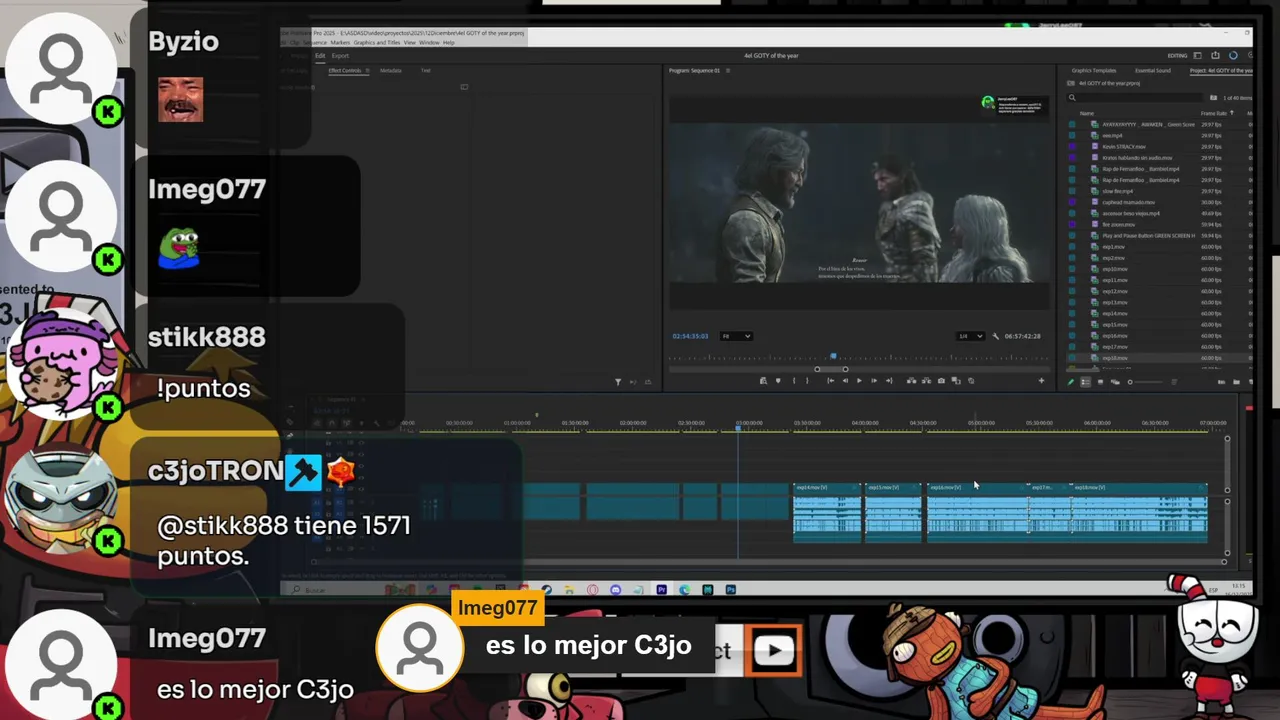Open the Edit tab in the header
The height and width of the screenshot is (720, 1280).
pyautogui.click(x=320, y=55)
